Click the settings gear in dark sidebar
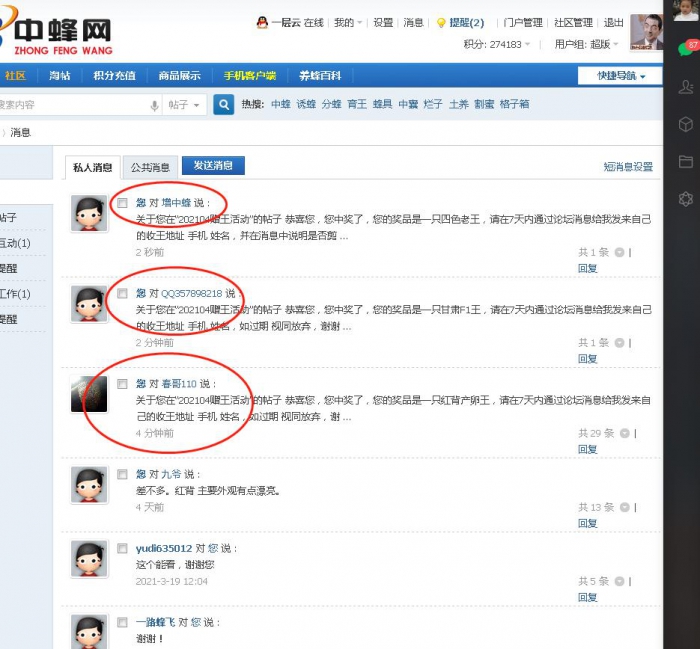The height and width of the screenshot is (649, 700). [686, 198]
